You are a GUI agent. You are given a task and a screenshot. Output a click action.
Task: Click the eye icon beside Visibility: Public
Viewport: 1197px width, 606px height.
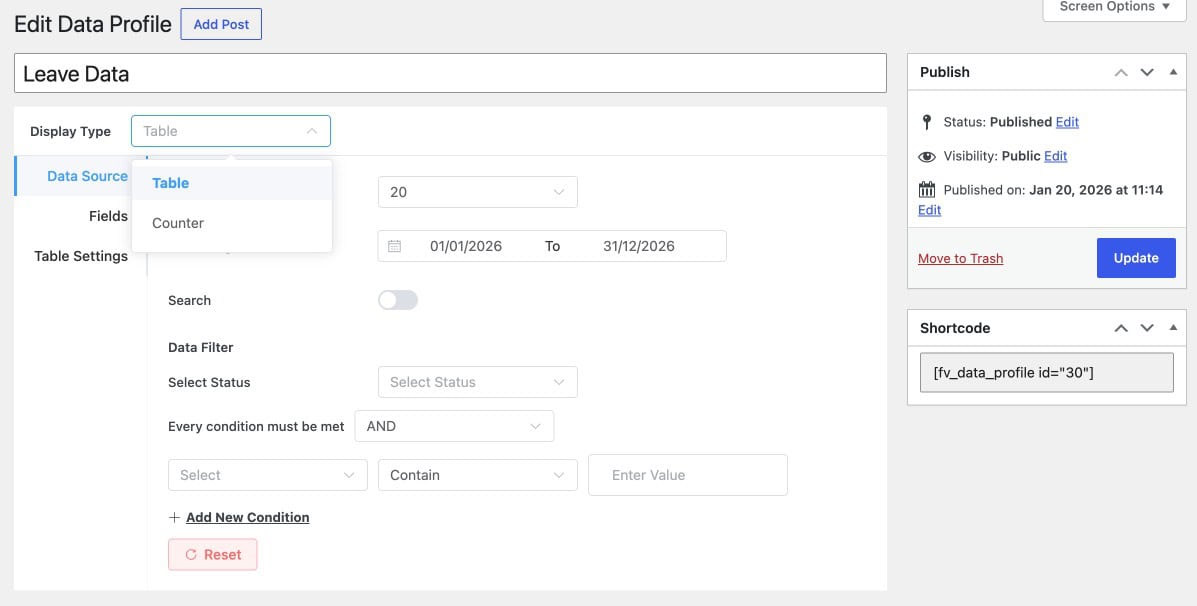[927, 156]
